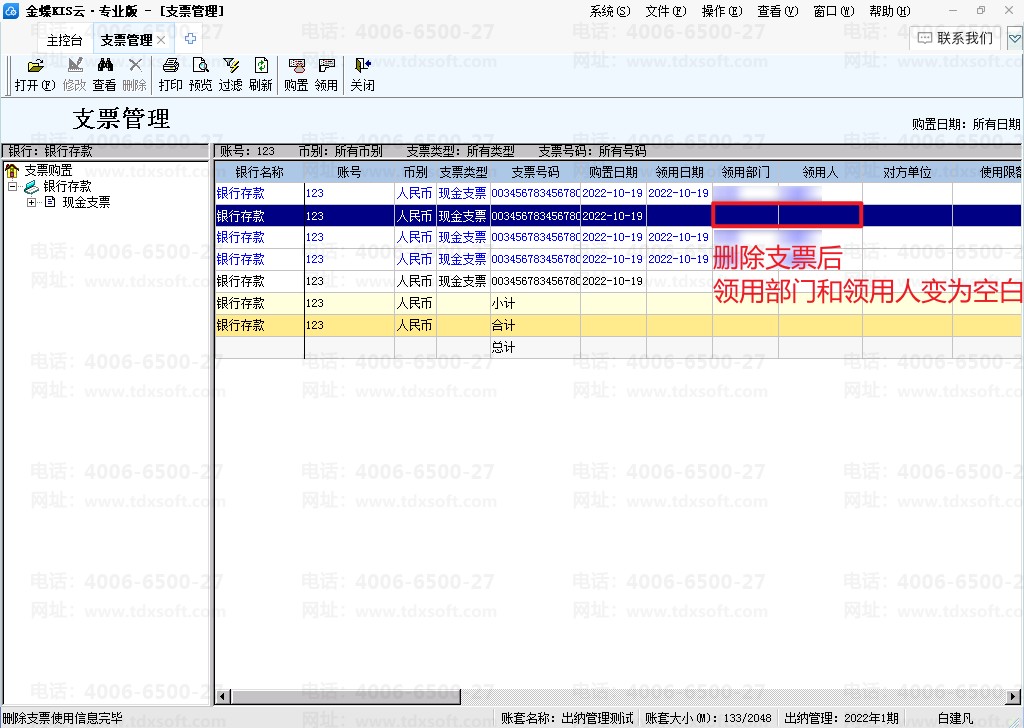The image size is (1024, 728).
Task: Click right arrow of horizontal scrollbar
Action: (x=1014, y=697)
